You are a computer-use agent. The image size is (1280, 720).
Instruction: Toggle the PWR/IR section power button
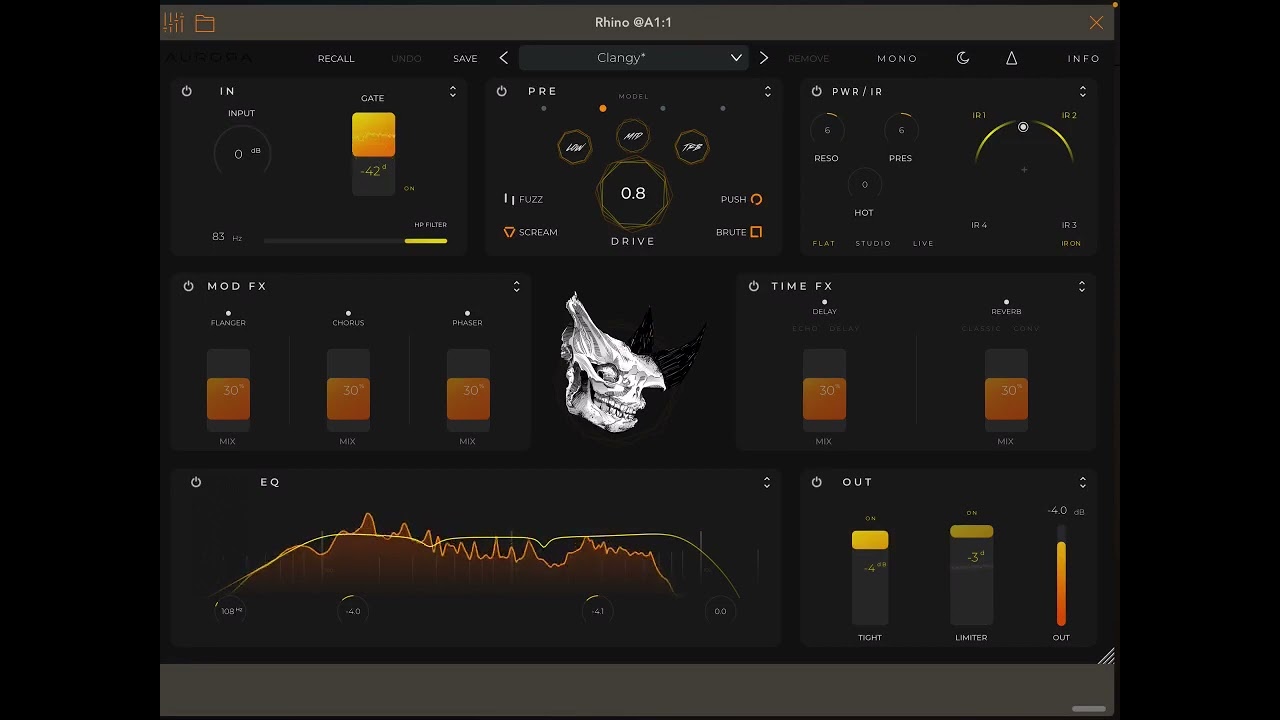tap(817, 91)
